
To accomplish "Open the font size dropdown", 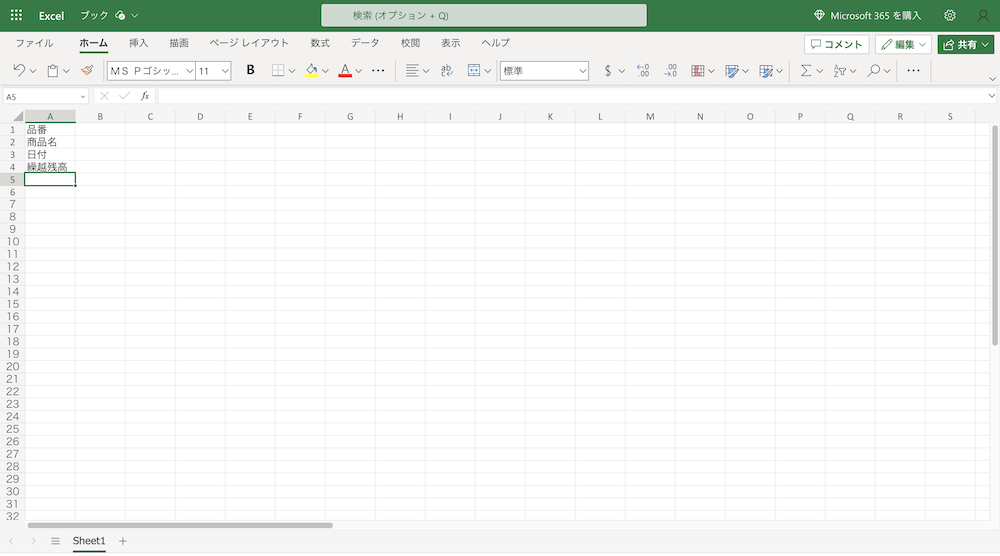I will click(225, 71).
